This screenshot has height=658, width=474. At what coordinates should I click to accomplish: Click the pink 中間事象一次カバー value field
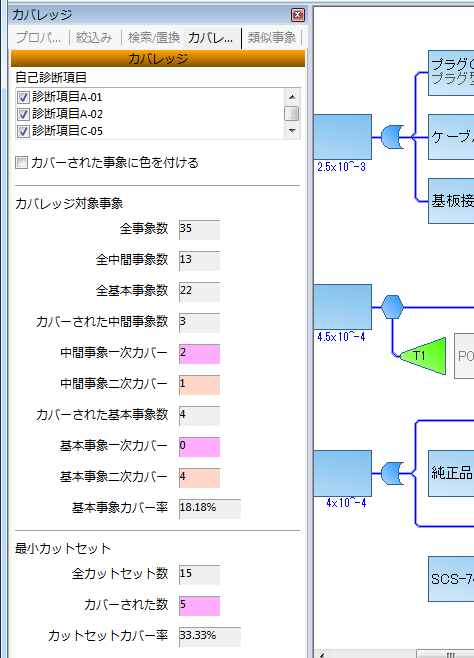(x=199, y=353)
